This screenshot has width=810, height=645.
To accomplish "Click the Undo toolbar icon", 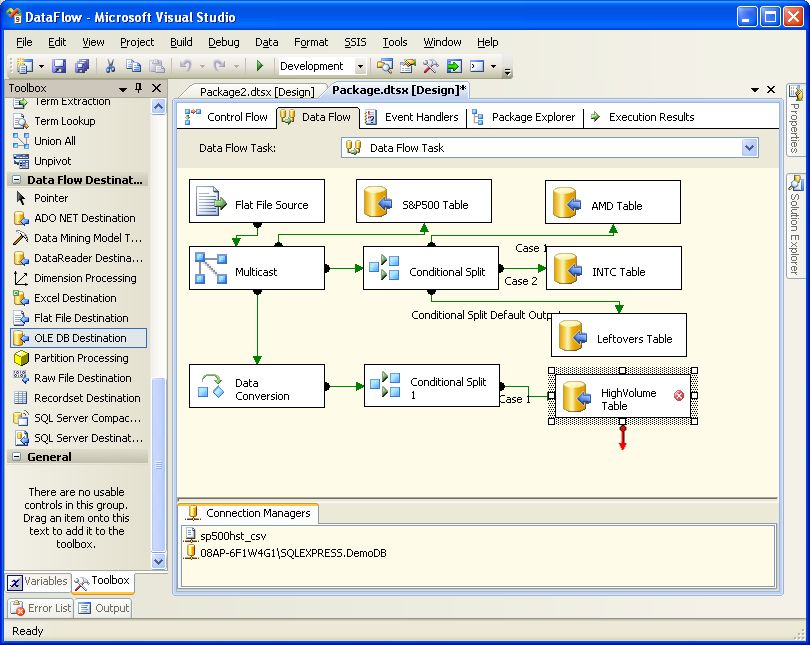I will 185,66.
